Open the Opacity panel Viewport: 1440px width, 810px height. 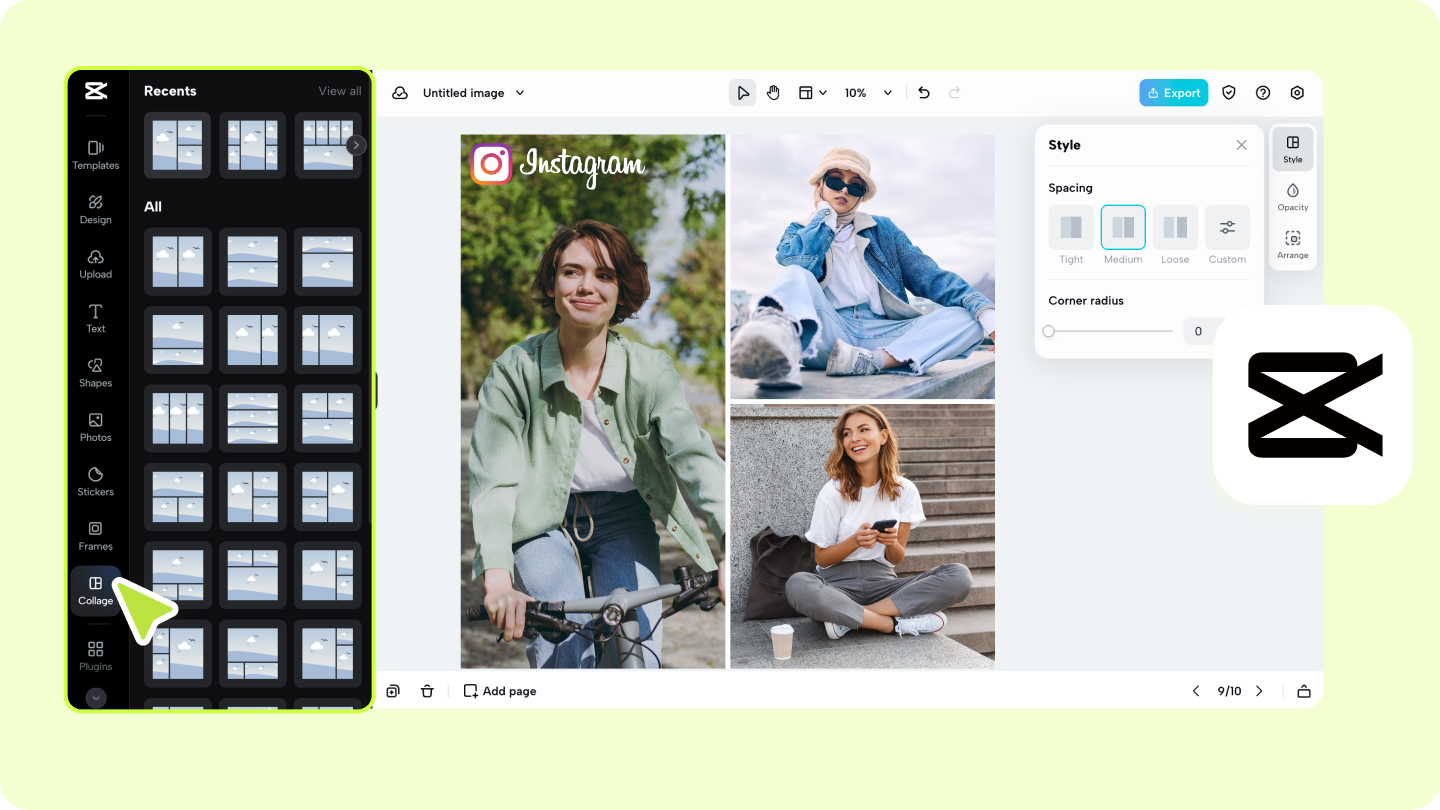1292,197
